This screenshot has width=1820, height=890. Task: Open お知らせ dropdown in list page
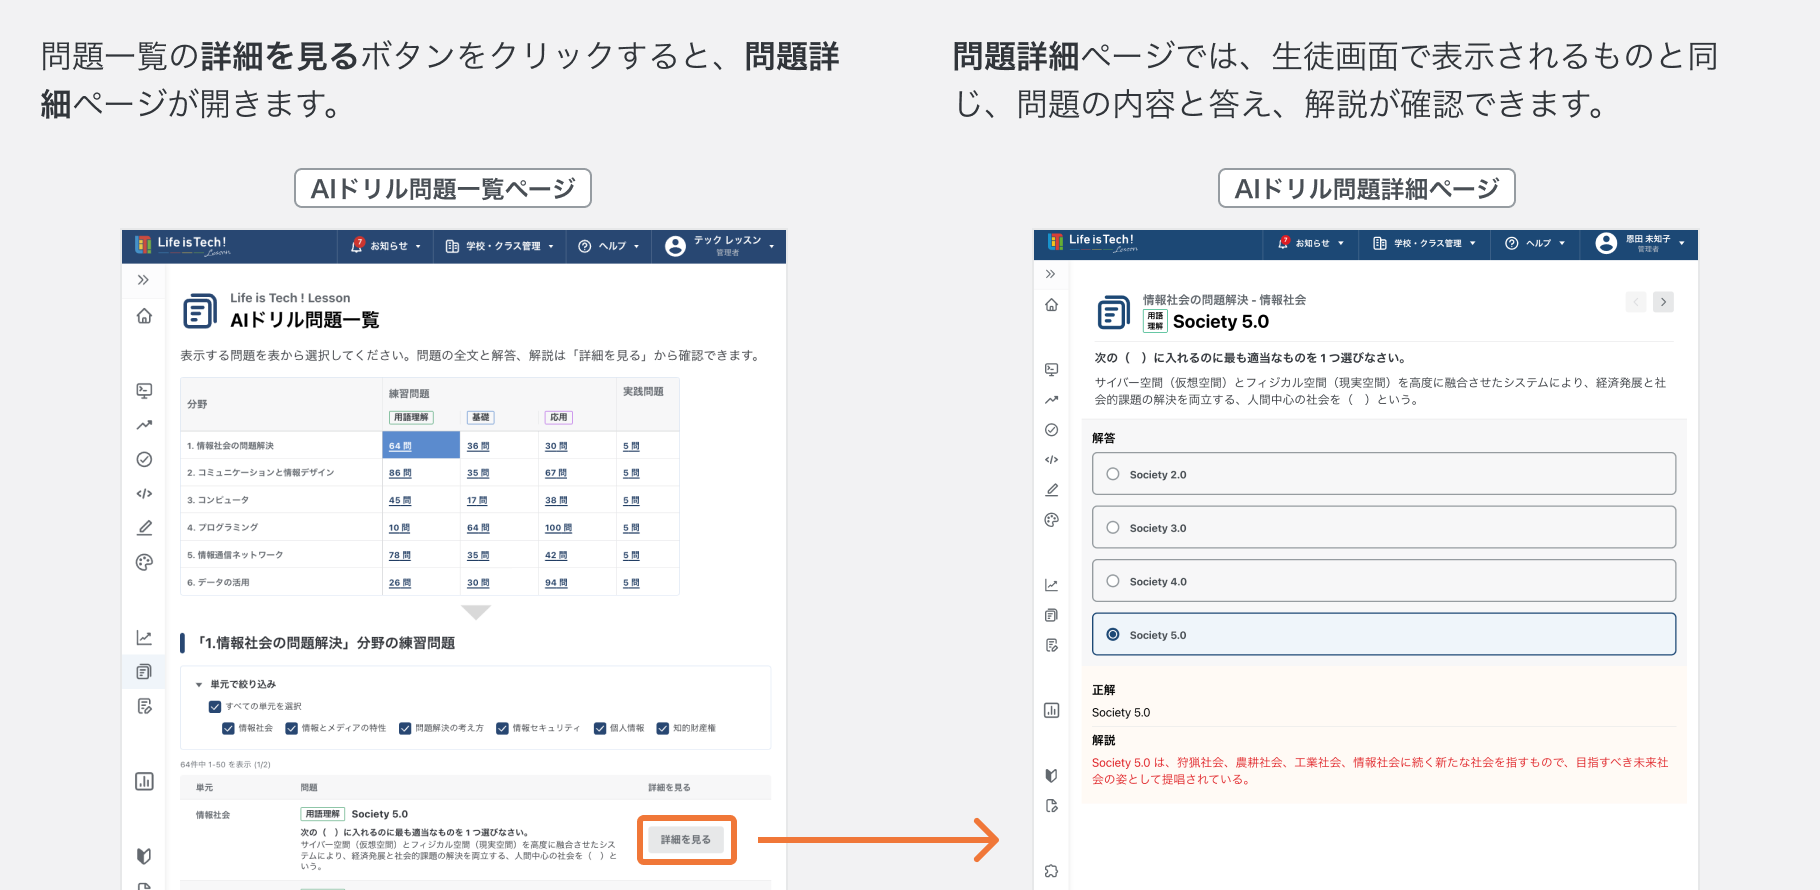pyautogui.click(x=386, y=246)
